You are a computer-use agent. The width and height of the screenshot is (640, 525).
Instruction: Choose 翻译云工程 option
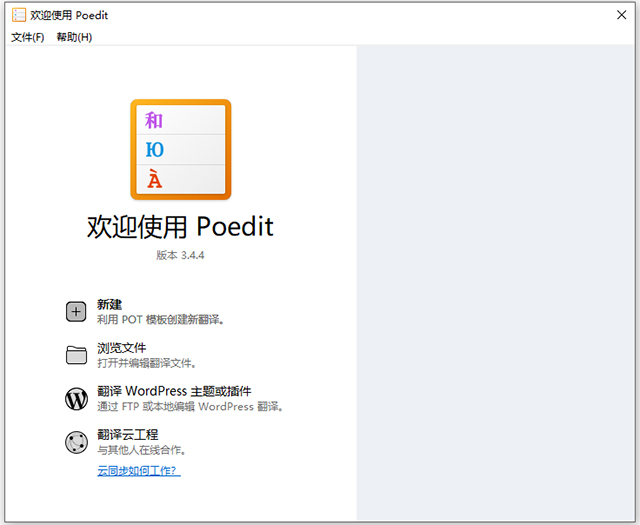(x=128, y=435)
